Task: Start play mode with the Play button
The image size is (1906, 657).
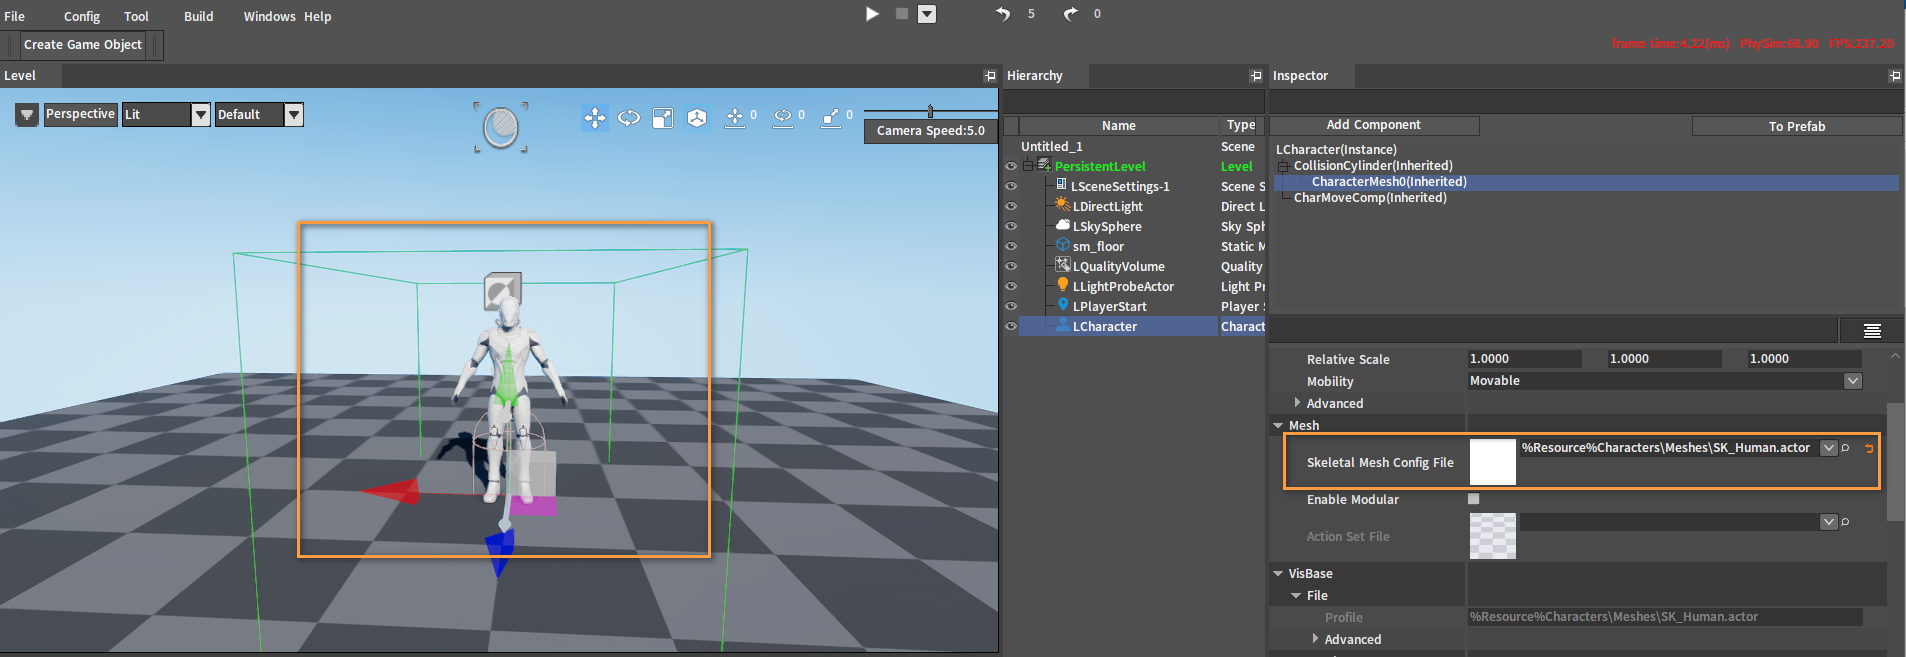Action: coord(872,14)
